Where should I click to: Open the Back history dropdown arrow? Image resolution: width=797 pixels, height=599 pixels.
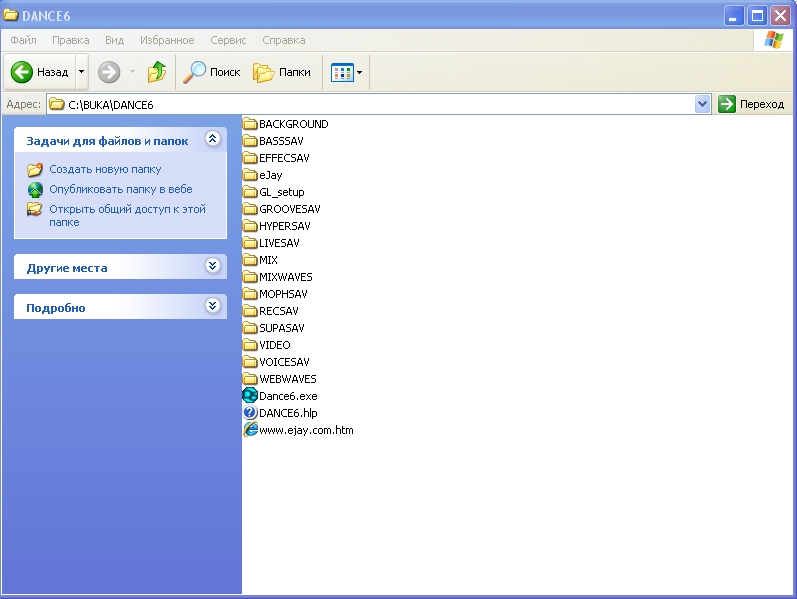pyautogui.click(x=81, y=72)
